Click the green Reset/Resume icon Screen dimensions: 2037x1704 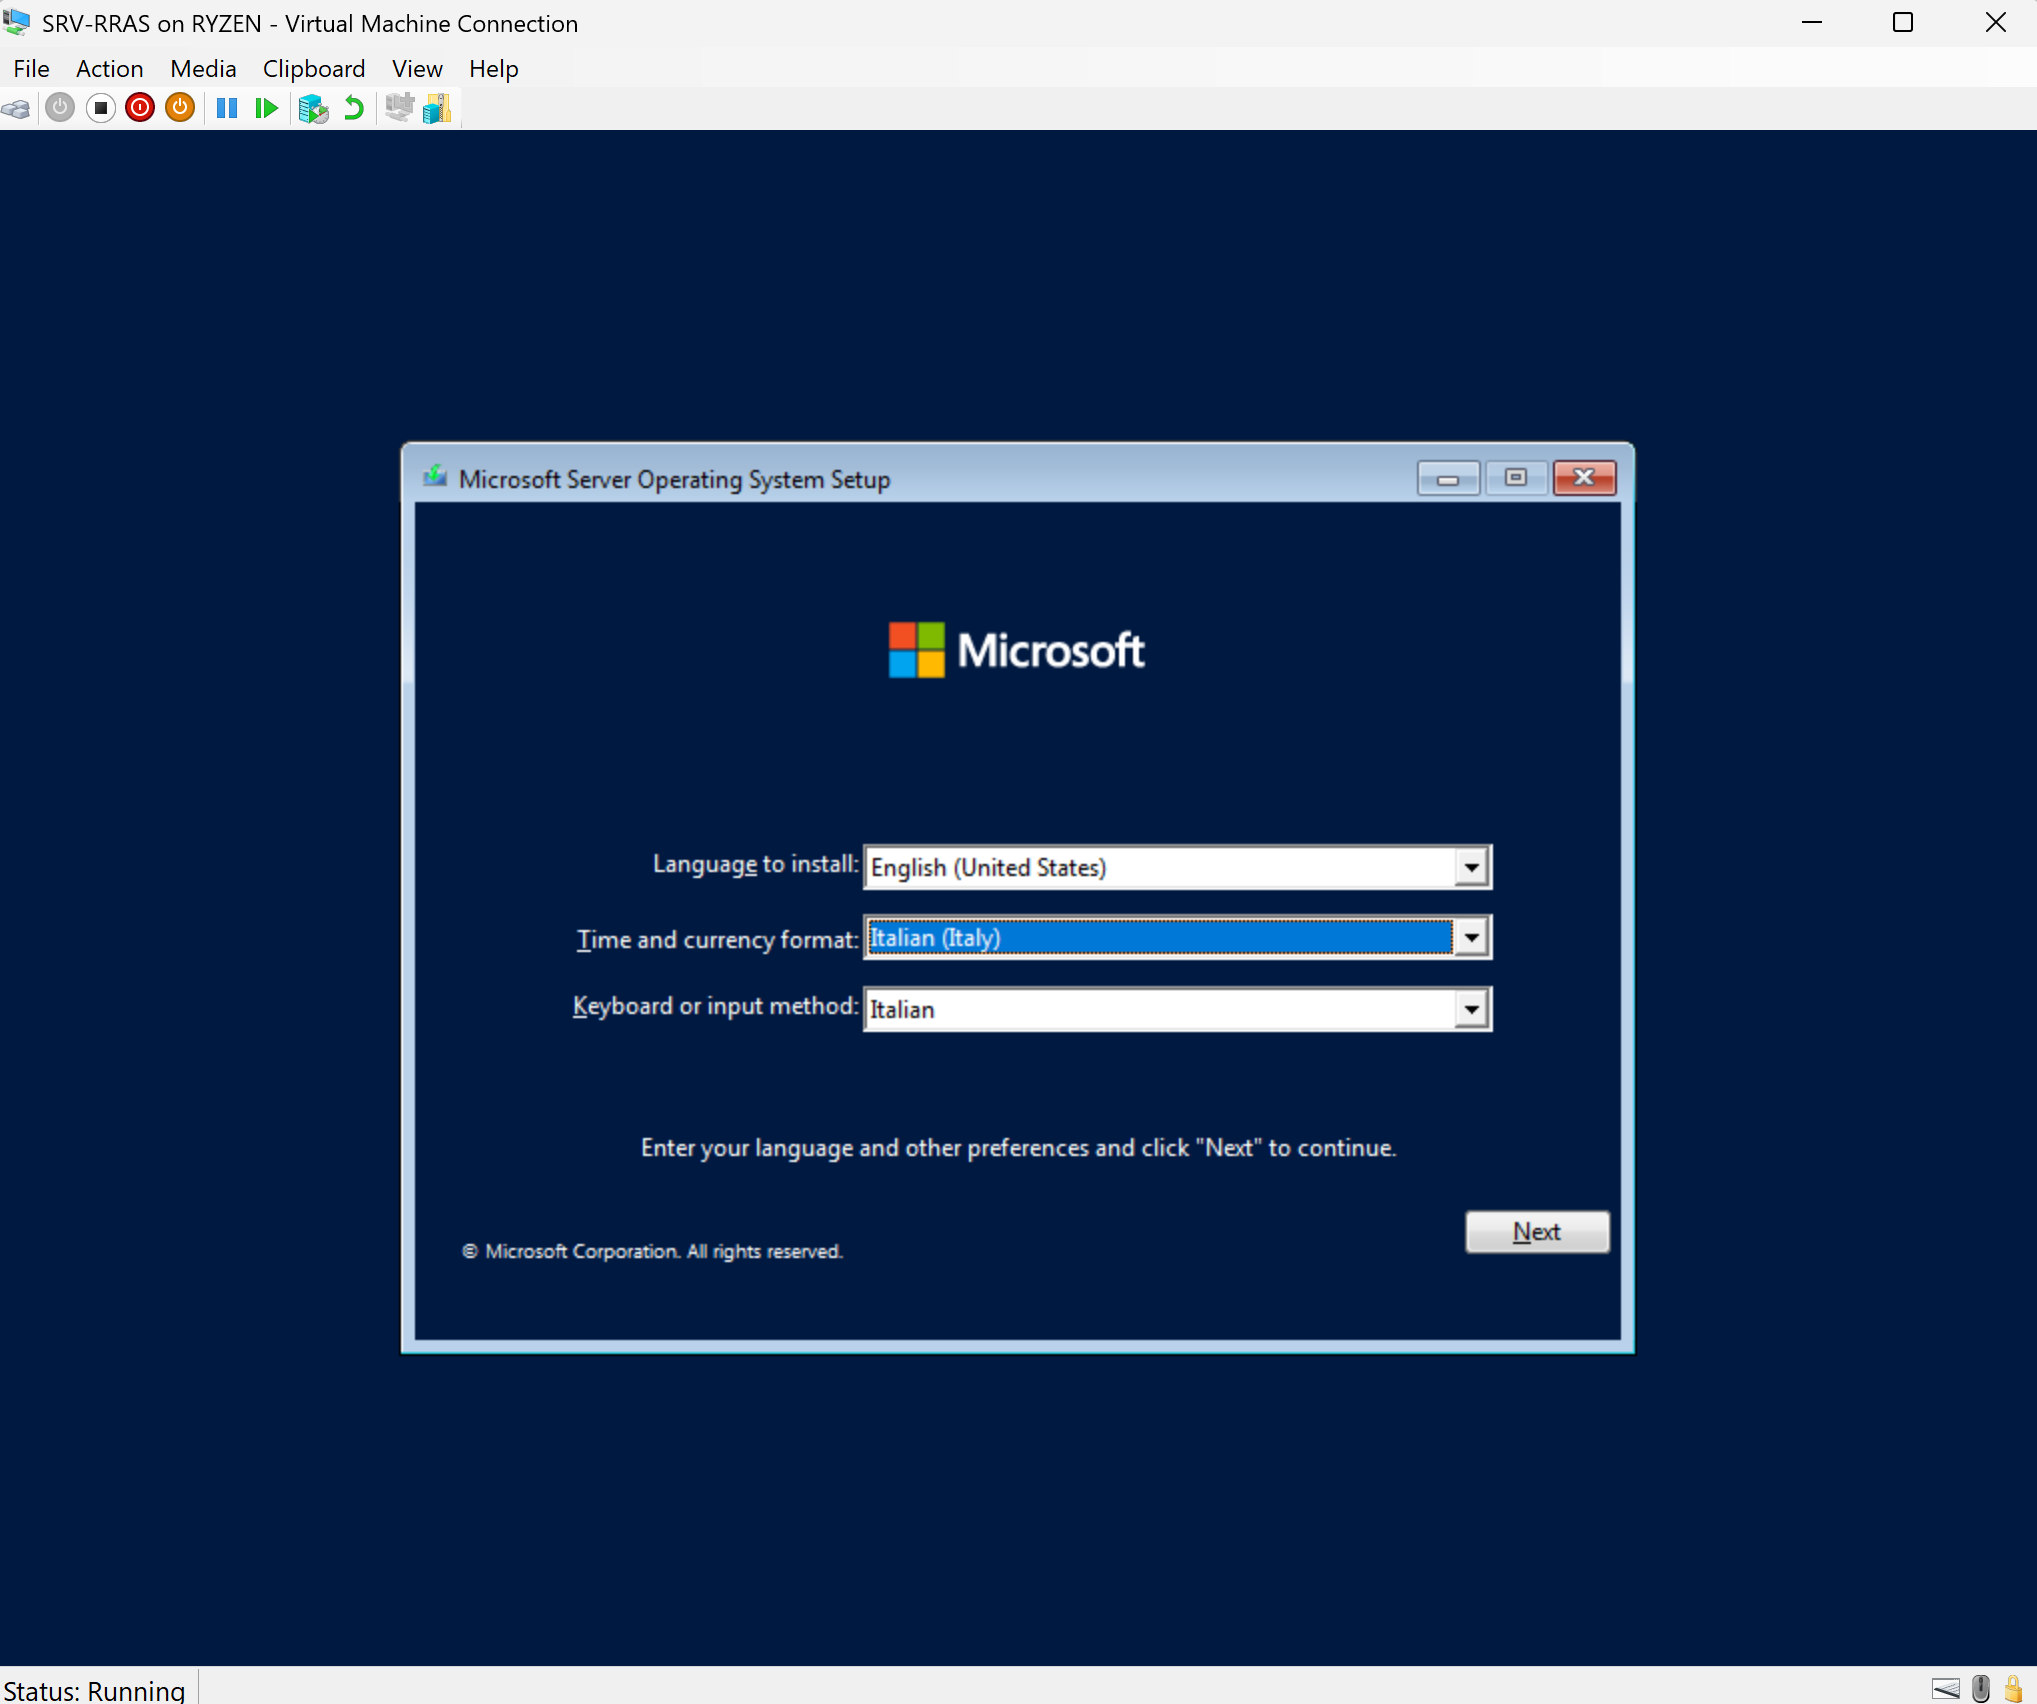coord(266,108)
